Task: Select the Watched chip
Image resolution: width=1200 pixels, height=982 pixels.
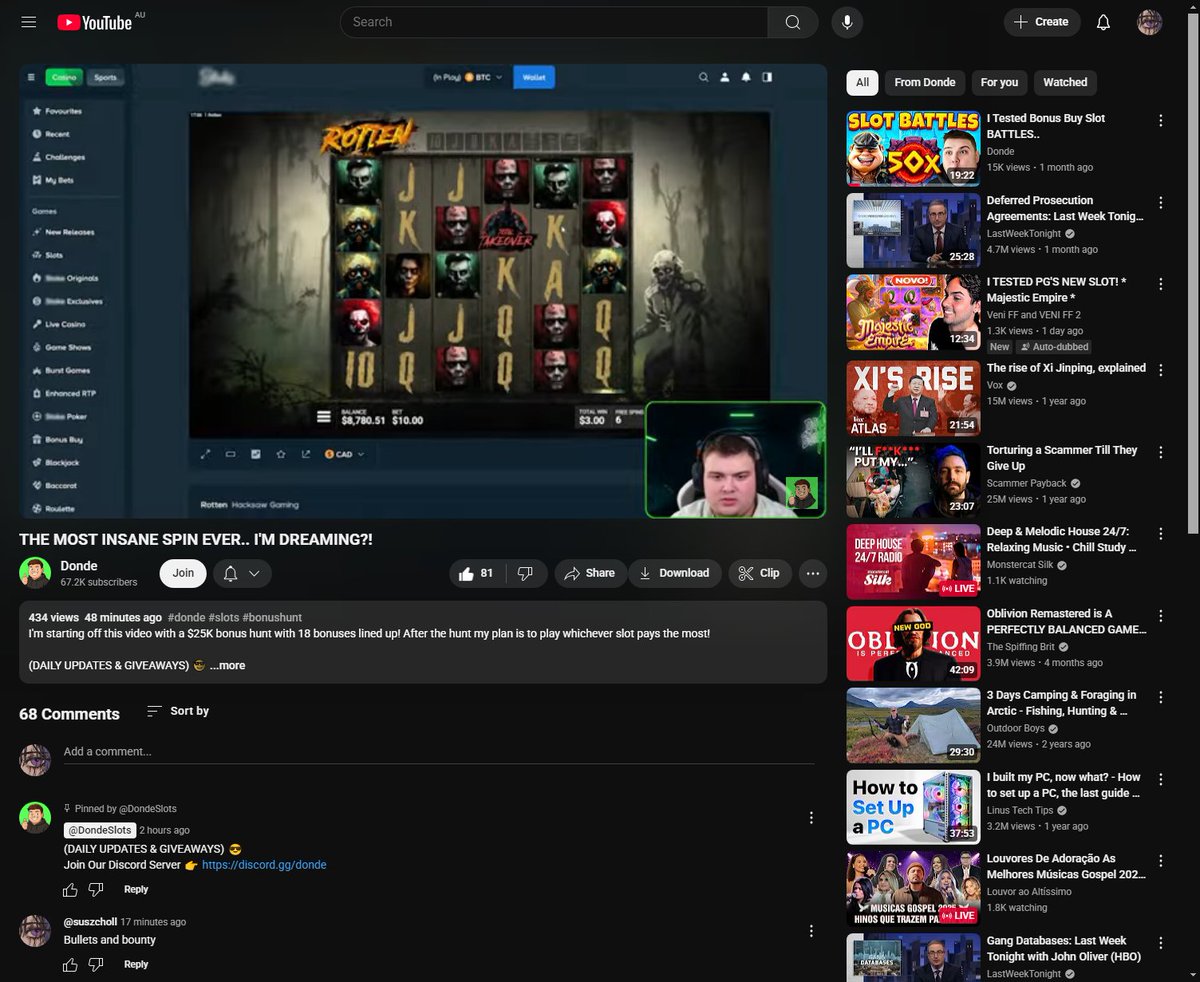Action: click(1065, 82)
